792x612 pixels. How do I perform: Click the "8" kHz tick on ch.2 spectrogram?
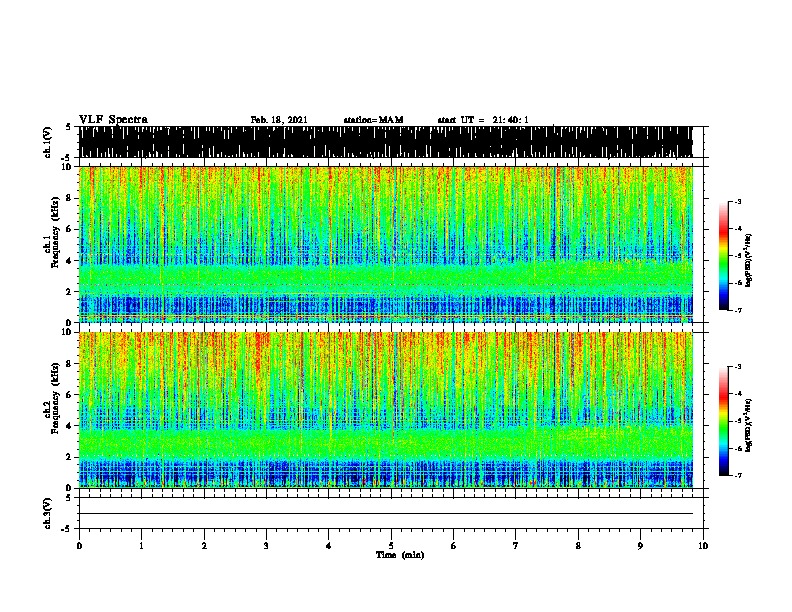70,364
